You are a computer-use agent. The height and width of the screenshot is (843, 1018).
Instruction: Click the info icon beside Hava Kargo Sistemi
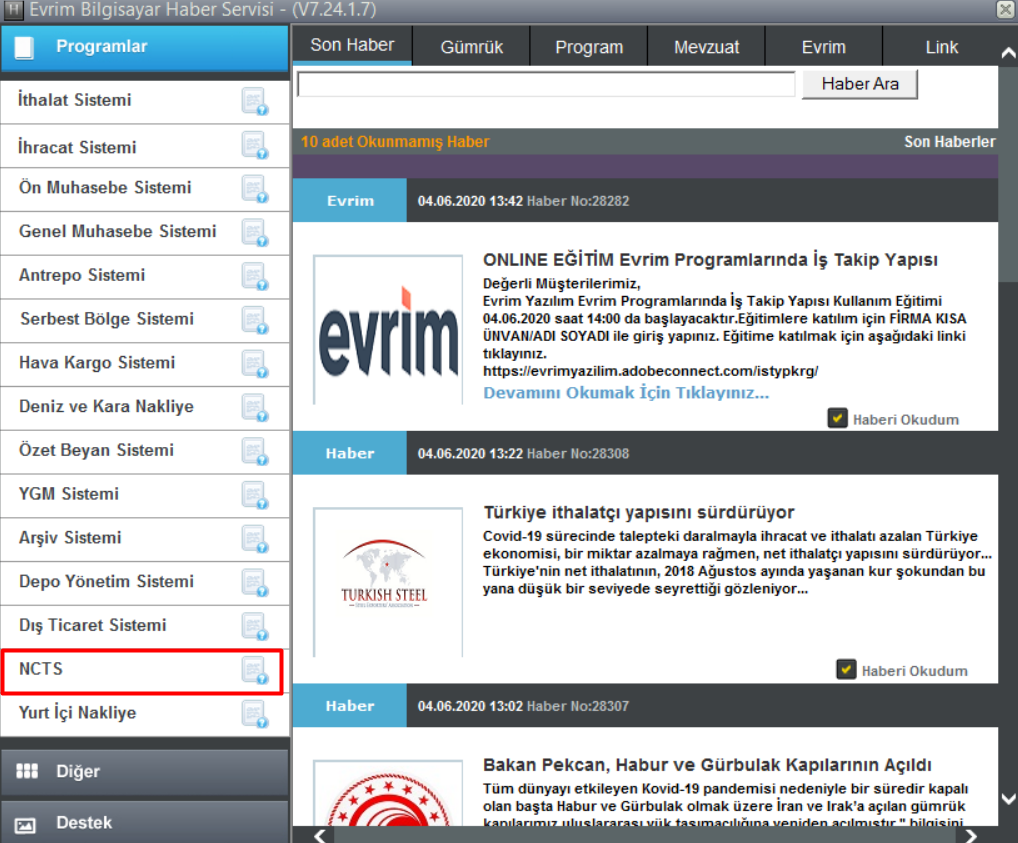pyautogui.click(x=254, y=364)
